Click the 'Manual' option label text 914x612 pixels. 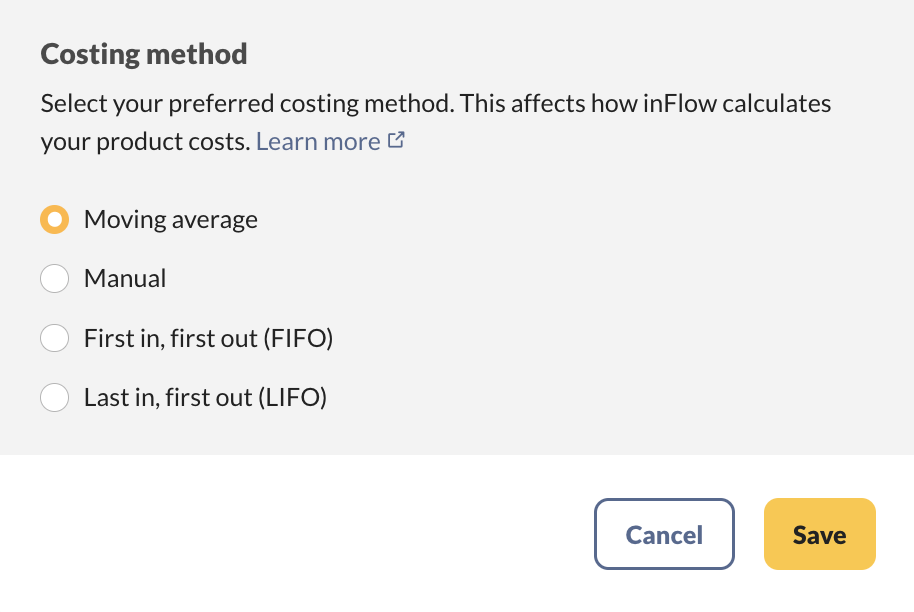pyautogui.click(x=125, y=279)
